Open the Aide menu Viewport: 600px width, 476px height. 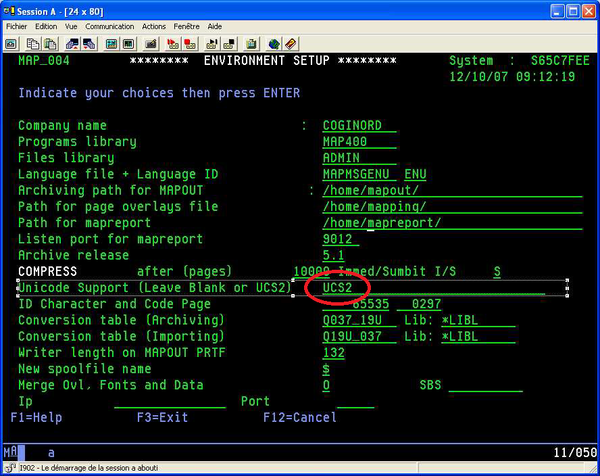point(215,26)
